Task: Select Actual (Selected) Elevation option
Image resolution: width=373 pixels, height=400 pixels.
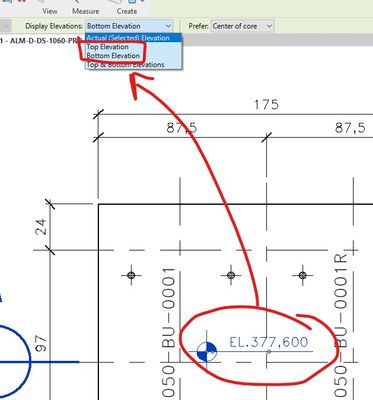Action: (133, 38)
